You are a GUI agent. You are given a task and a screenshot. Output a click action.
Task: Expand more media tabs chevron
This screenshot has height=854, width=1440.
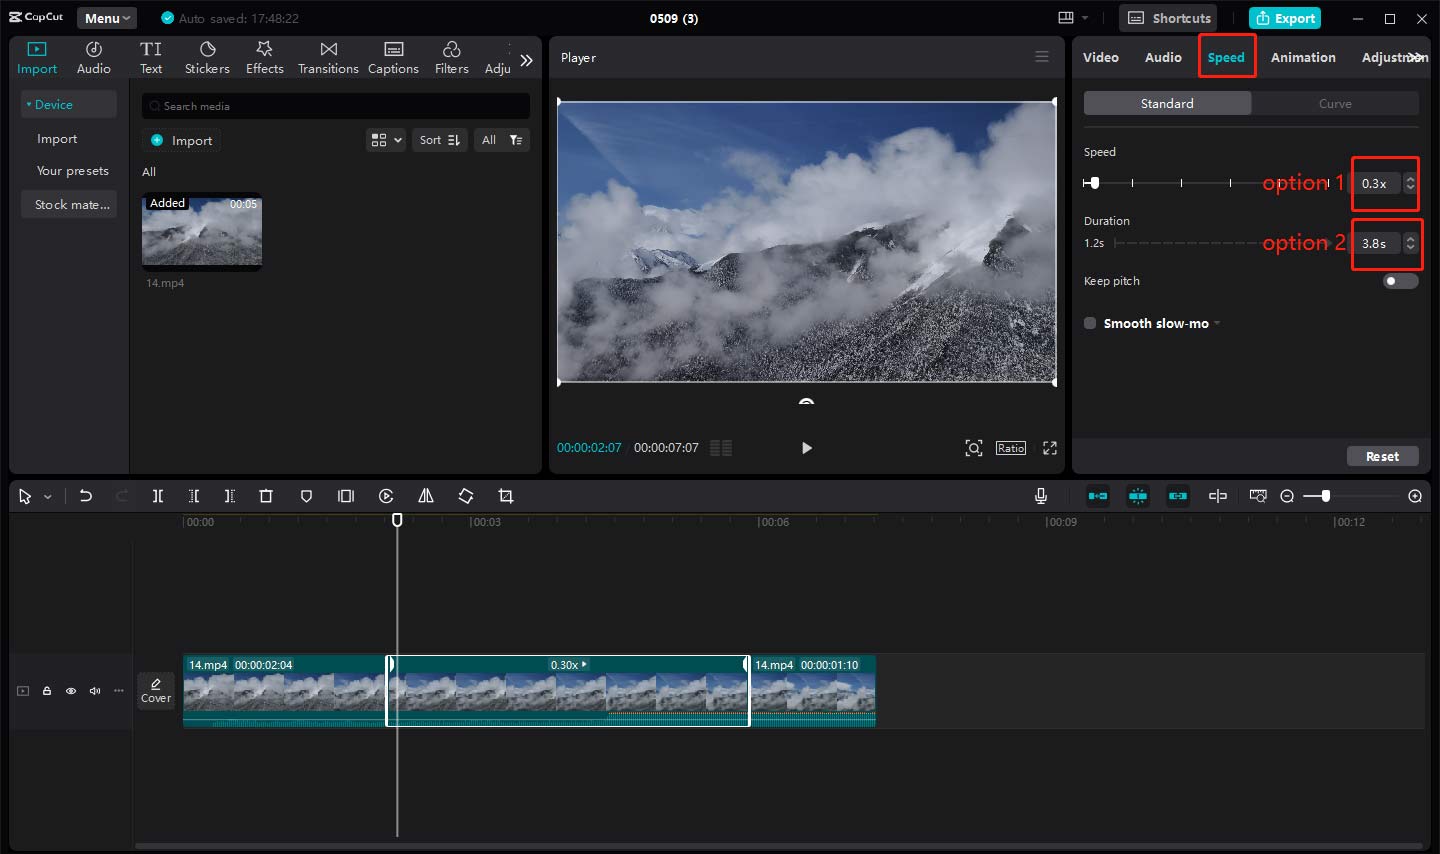(526, 60)
